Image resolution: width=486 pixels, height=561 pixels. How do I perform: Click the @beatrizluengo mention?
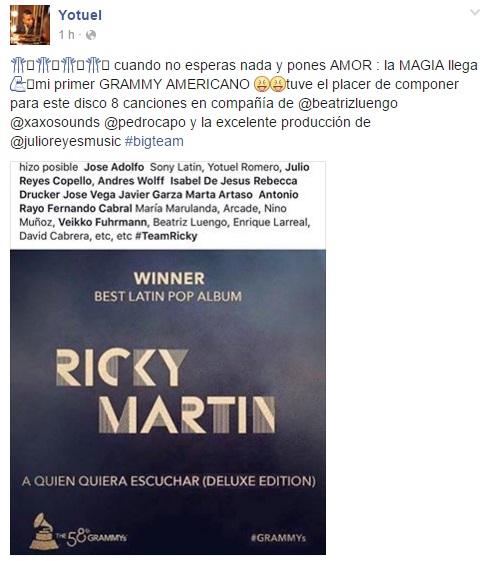(348, 103)
